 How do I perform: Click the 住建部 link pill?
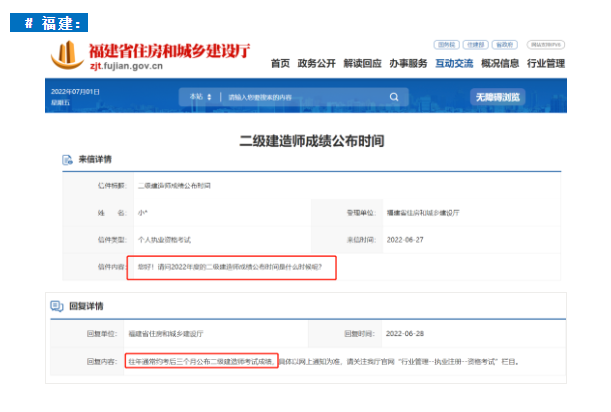pos(475,45)
